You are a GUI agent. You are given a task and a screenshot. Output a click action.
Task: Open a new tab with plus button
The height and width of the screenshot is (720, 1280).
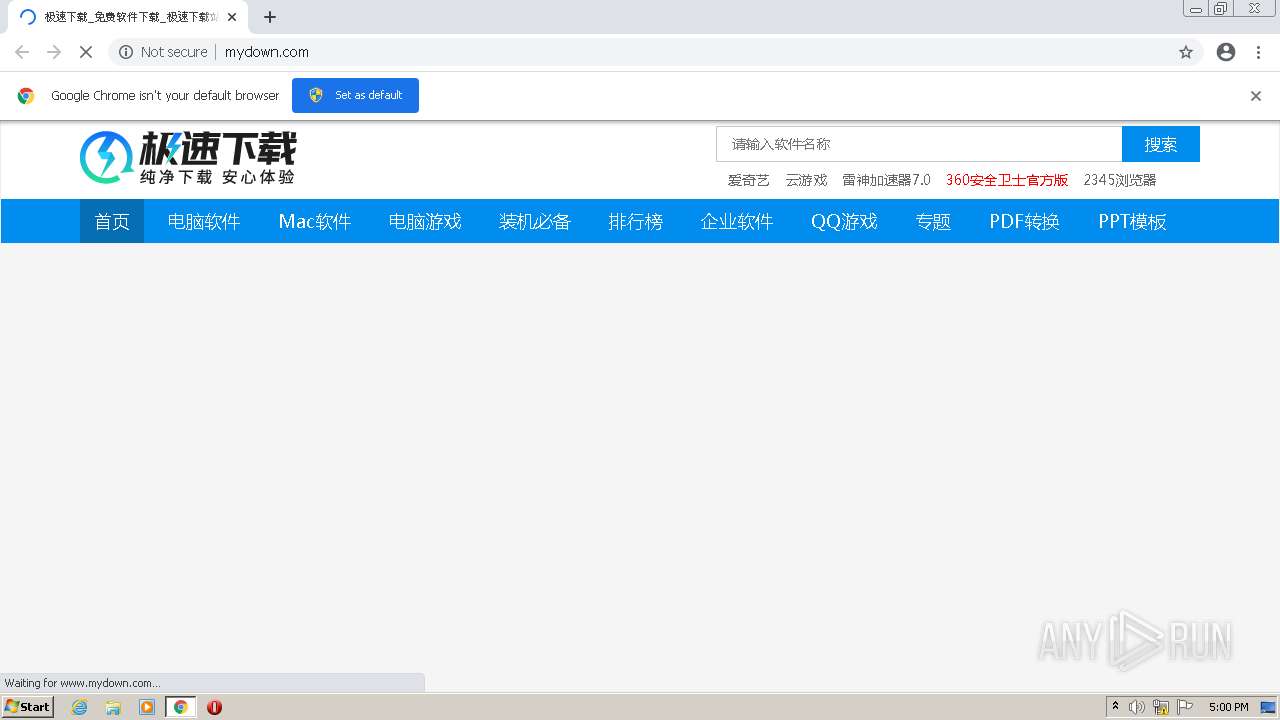tap(270, 17)
